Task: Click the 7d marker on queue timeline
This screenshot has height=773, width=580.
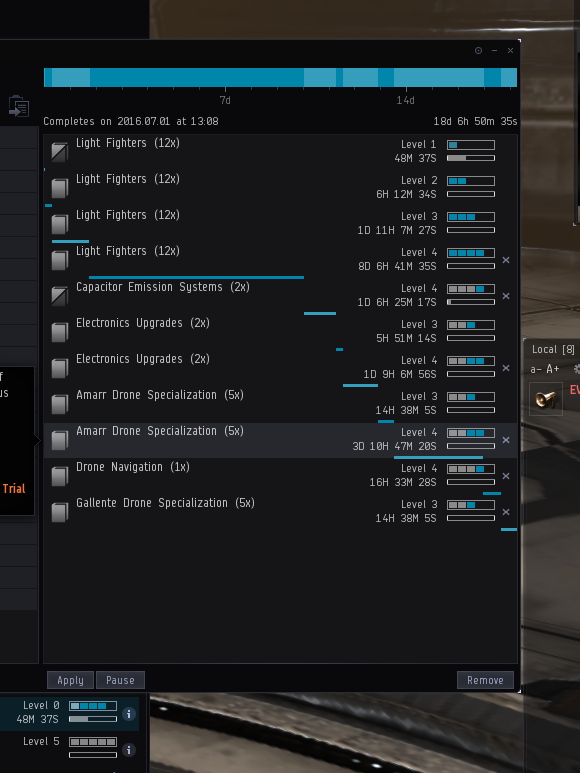Action: (225, 100)
